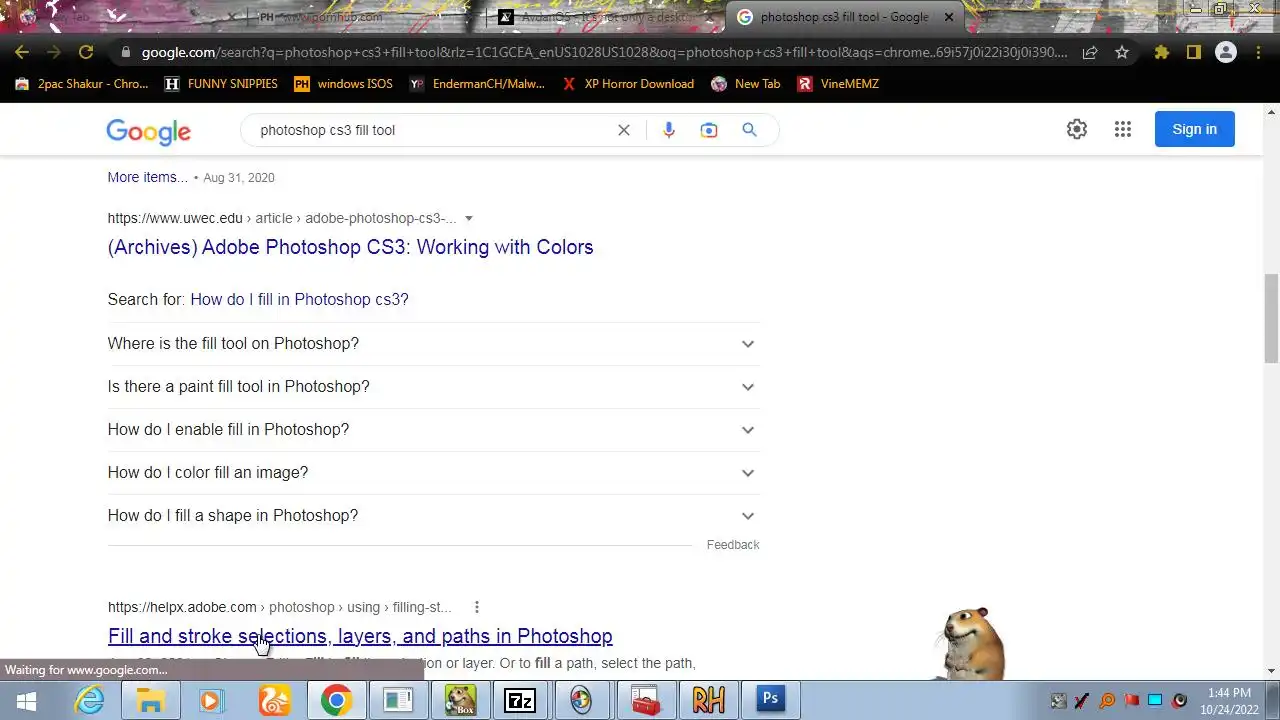Viewport: 1280px width, 720px height.
Task: Open the Chrome side panel
Action: tap(1194, 52)
